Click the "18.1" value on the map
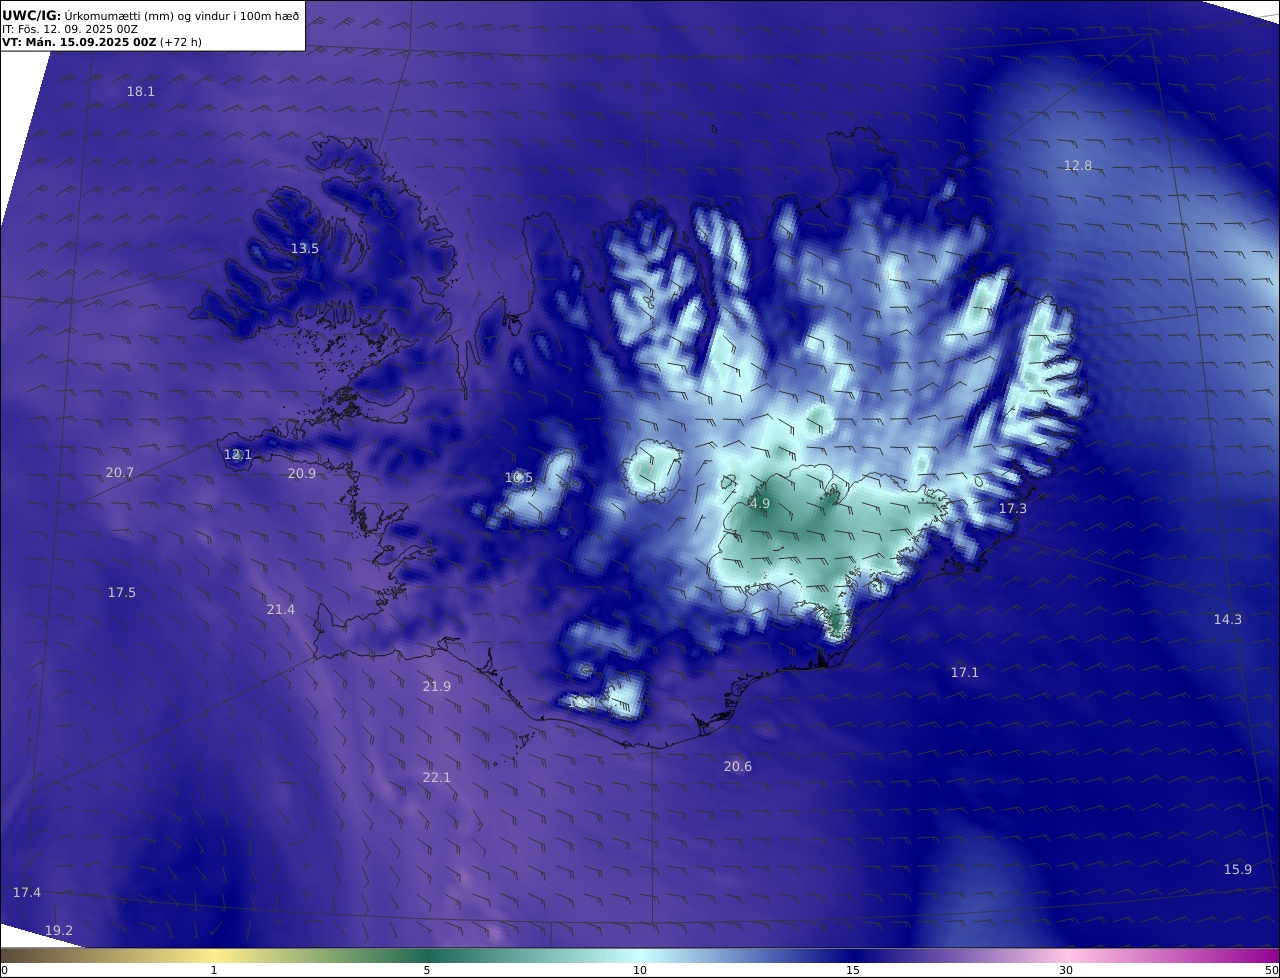 141,92
